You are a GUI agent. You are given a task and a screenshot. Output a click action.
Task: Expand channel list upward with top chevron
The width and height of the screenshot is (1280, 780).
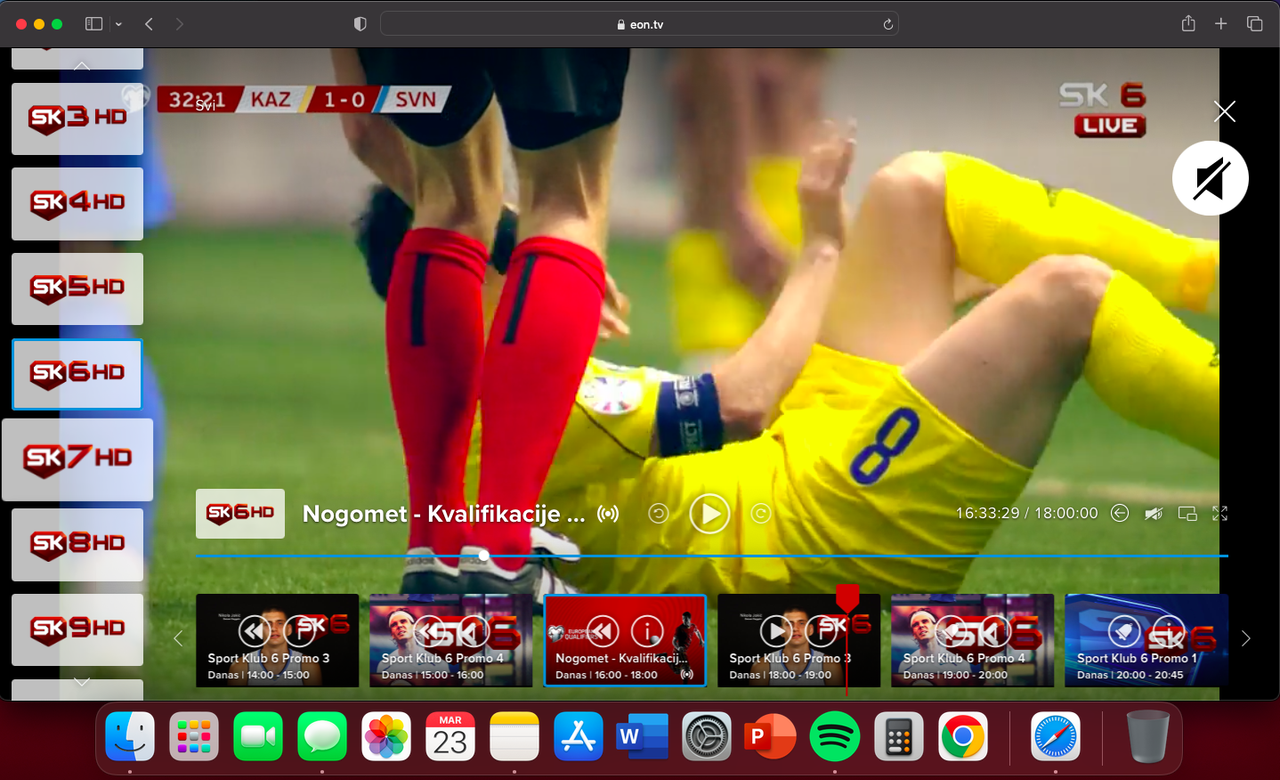pos(82,66)
